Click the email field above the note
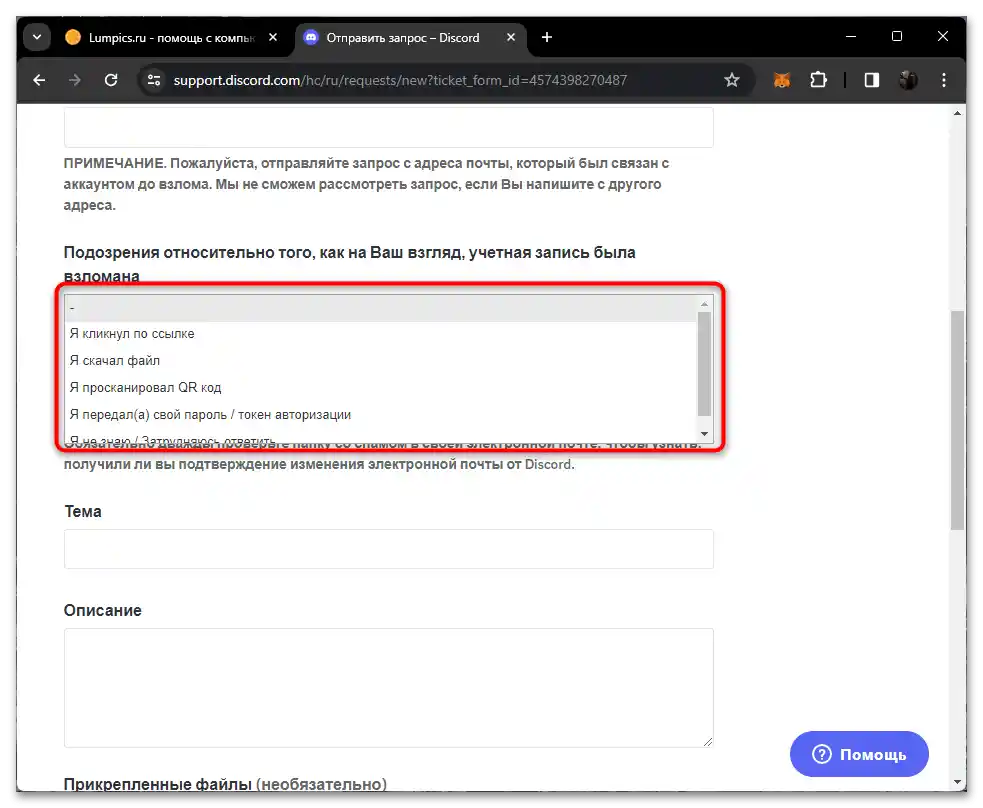 (389, 127)
